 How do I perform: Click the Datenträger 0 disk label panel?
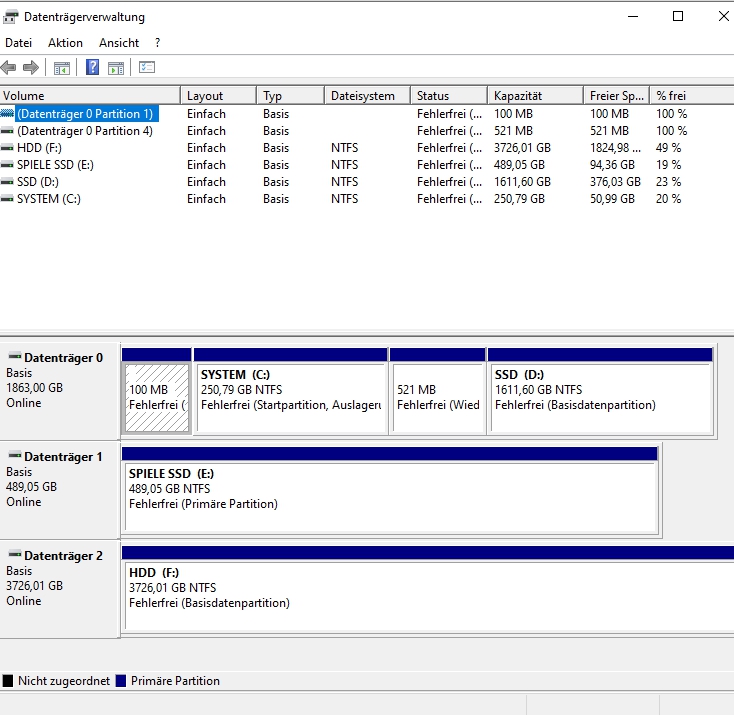60,391
